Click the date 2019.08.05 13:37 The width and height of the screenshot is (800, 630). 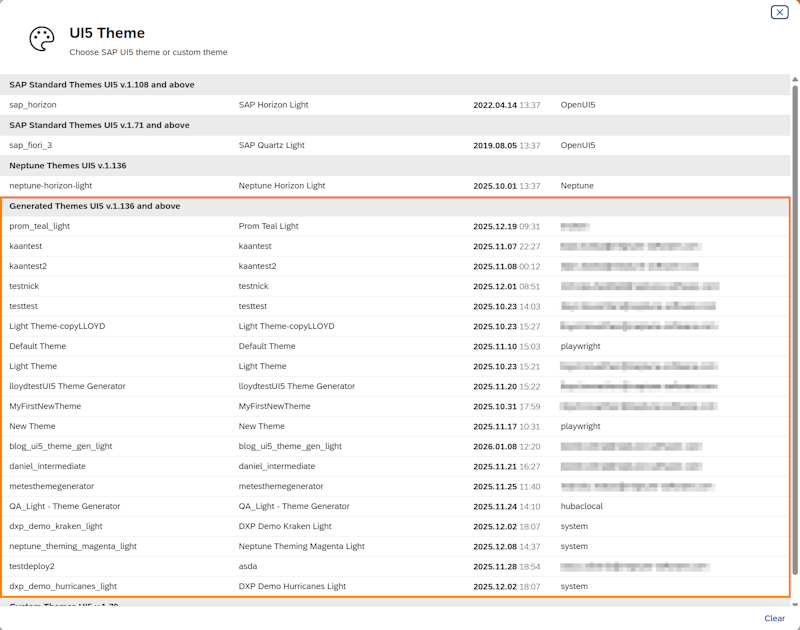coord(507,145)
